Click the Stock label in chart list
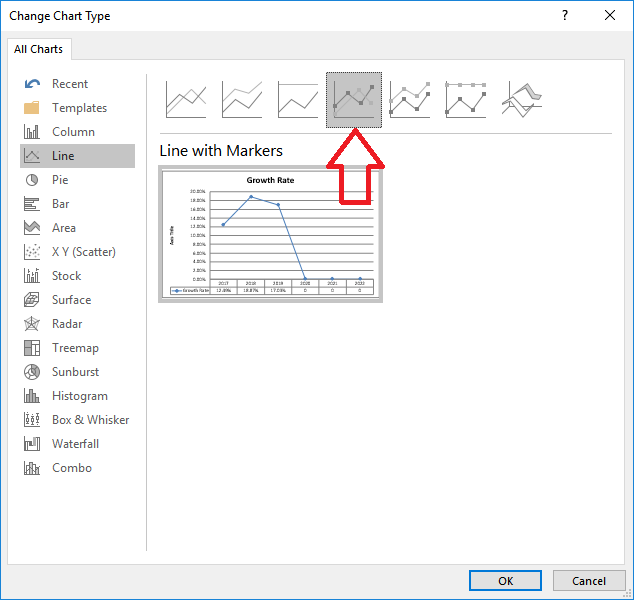The image size is (634, 600). [67, 276]
